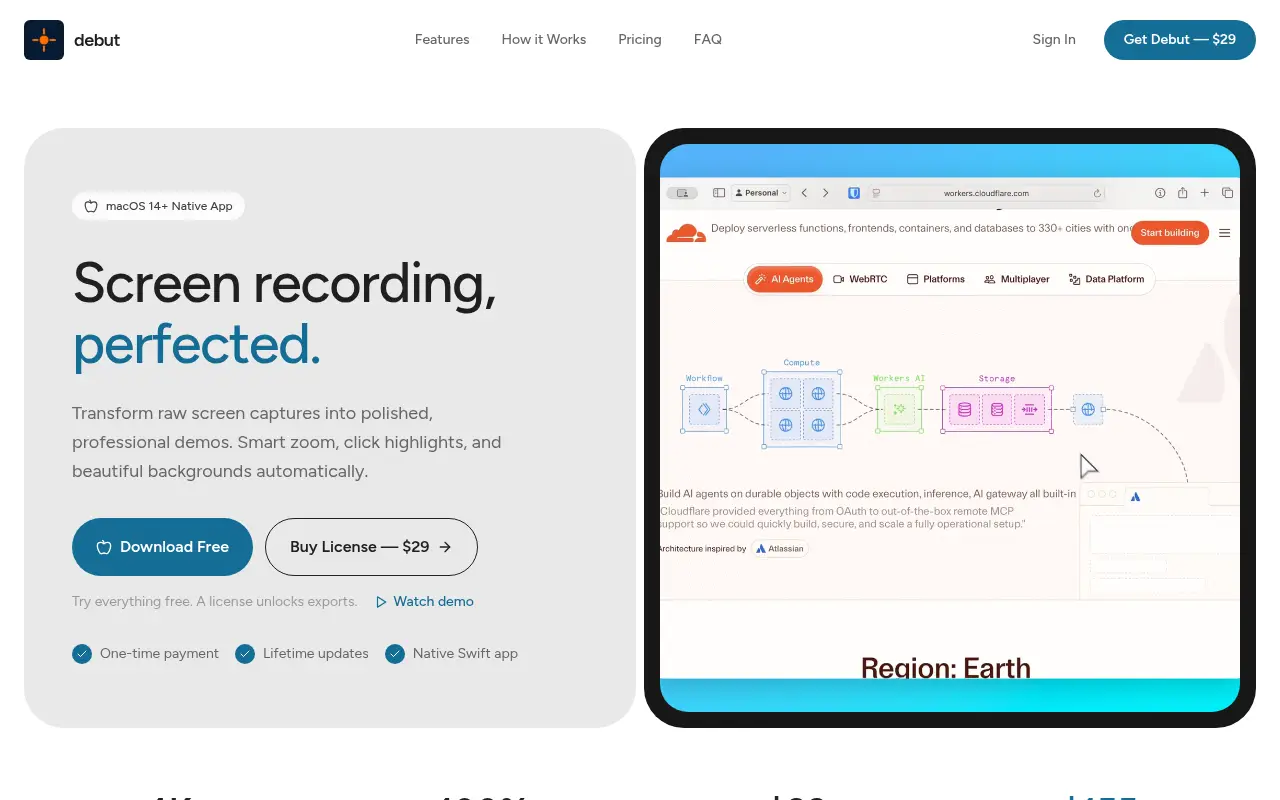Click the reload icon in address bar
Viewport: 1280px width, 800px height.
pos(1097,193)
